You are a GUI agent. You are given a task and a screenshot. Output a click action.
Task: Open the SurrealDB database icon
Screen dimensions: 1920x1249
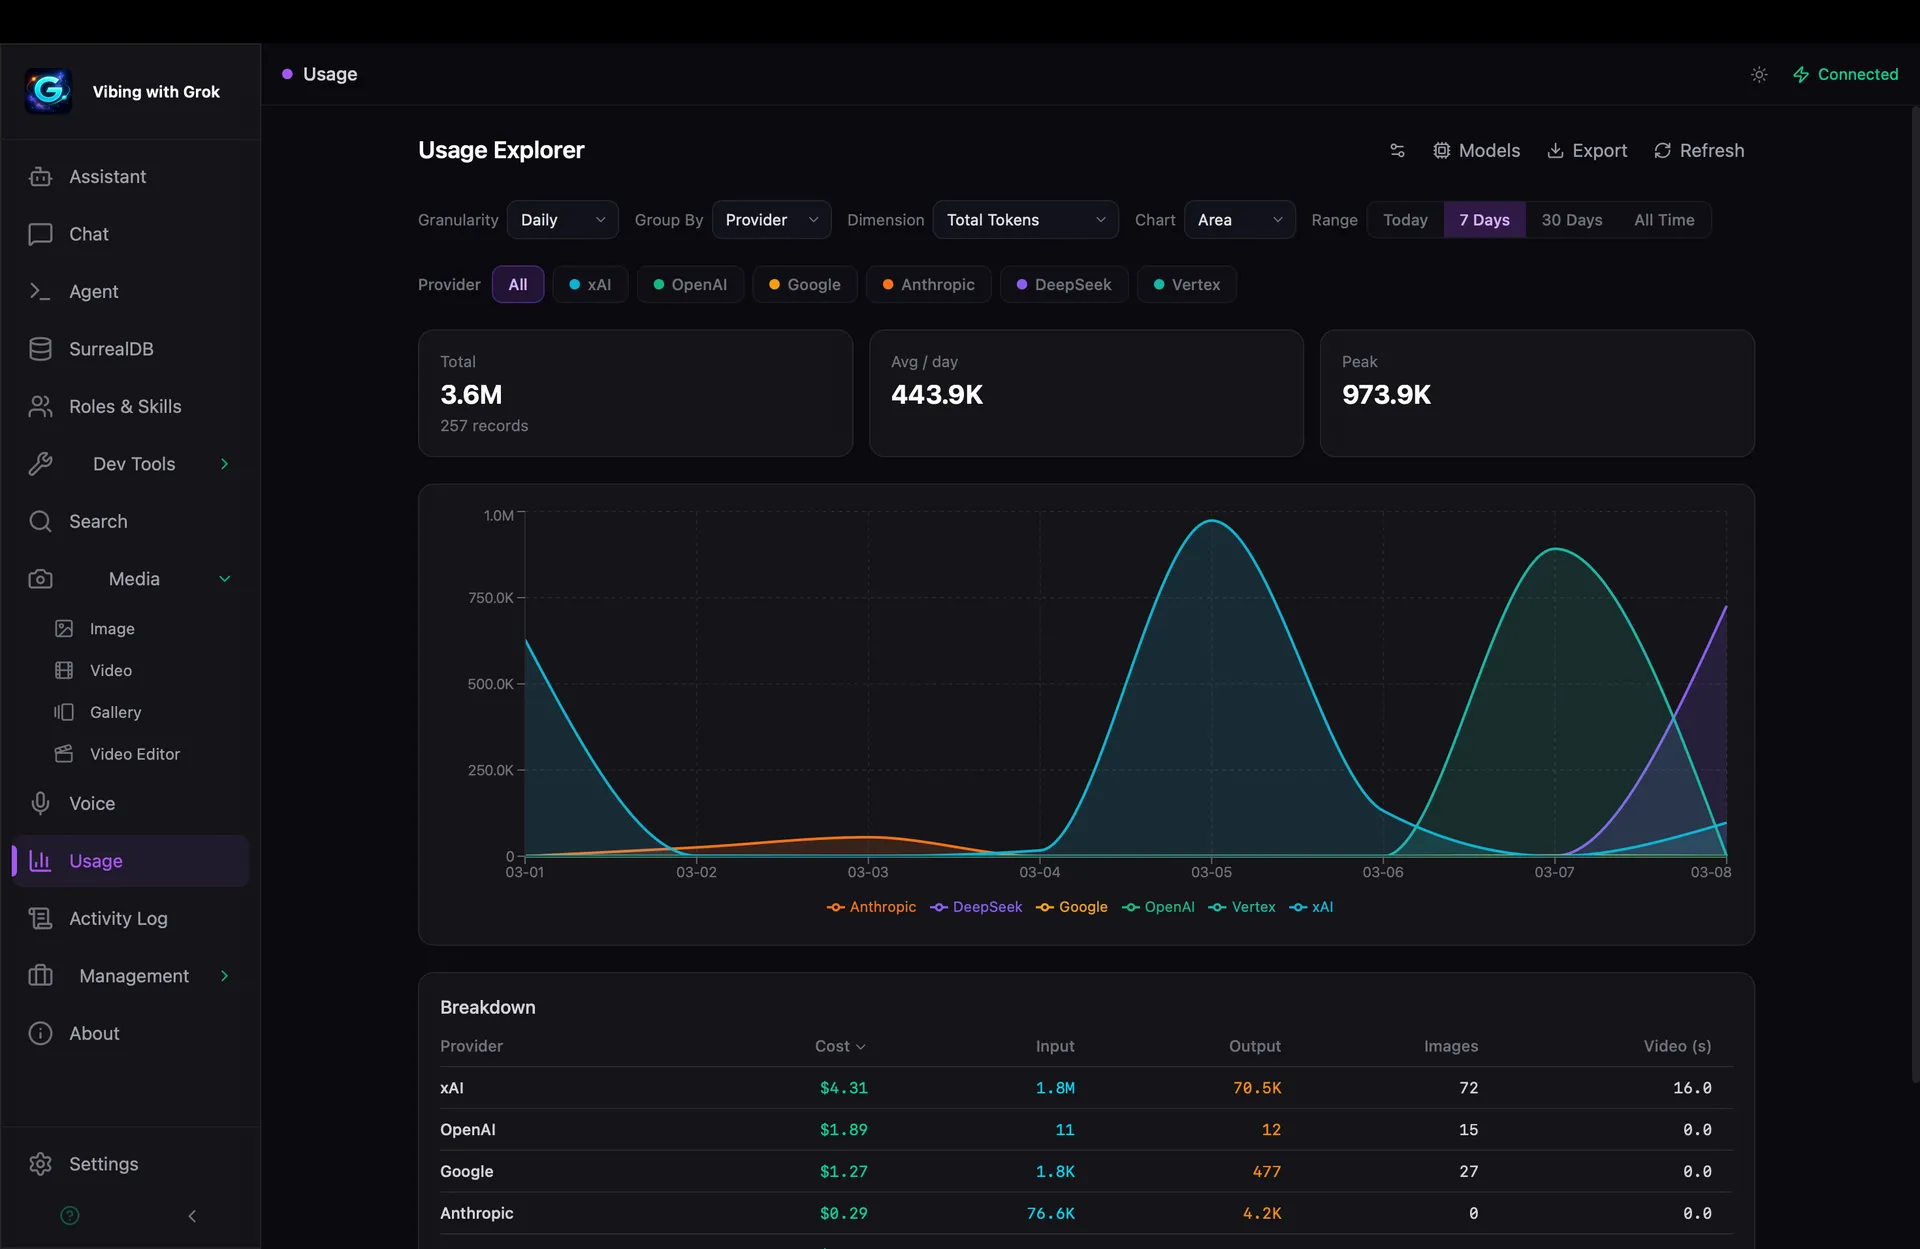point(40,348)
